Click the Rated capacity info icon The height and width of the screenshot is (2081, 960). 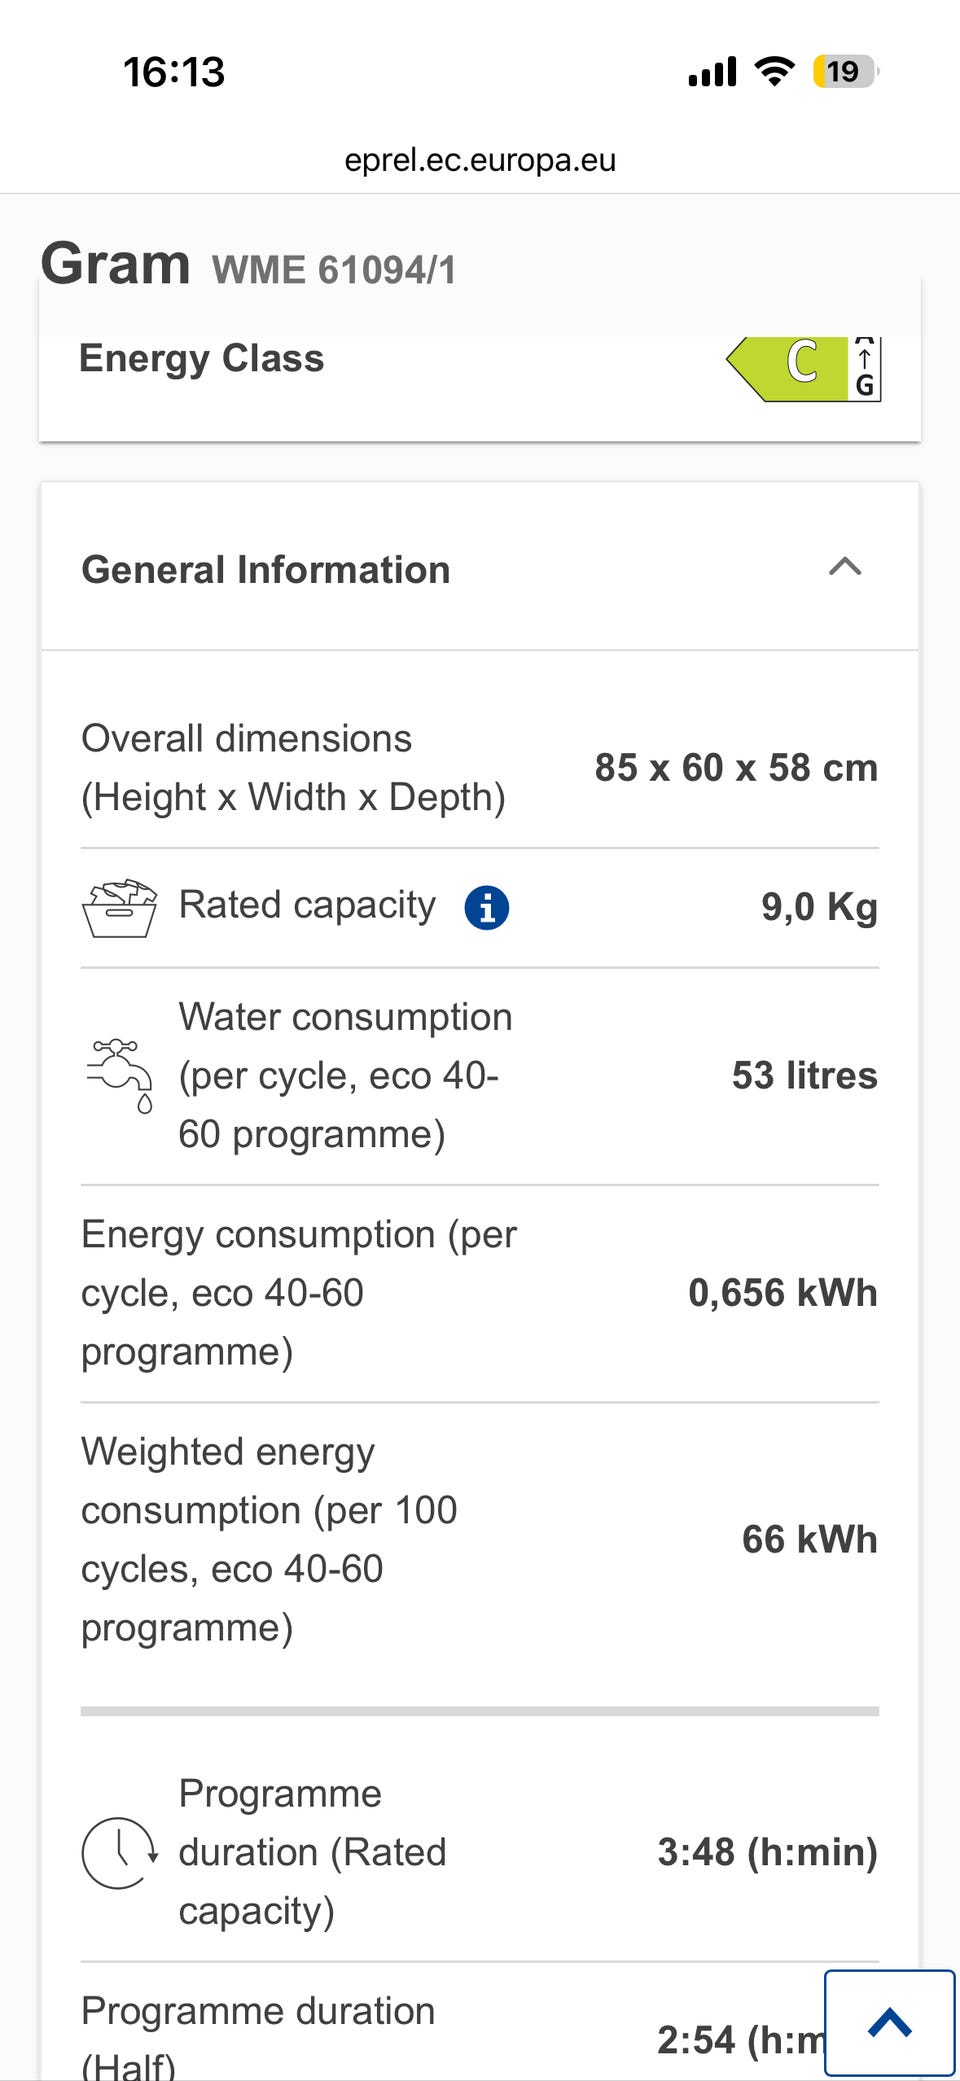coord(487,908)
